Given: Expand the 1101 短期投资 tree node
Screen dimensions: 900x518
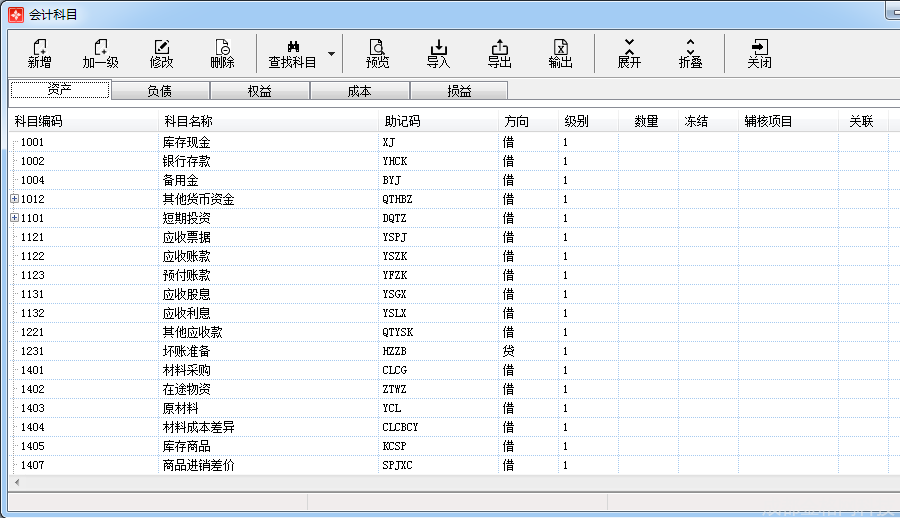Looking at the screenshot, I should point(14,218).
